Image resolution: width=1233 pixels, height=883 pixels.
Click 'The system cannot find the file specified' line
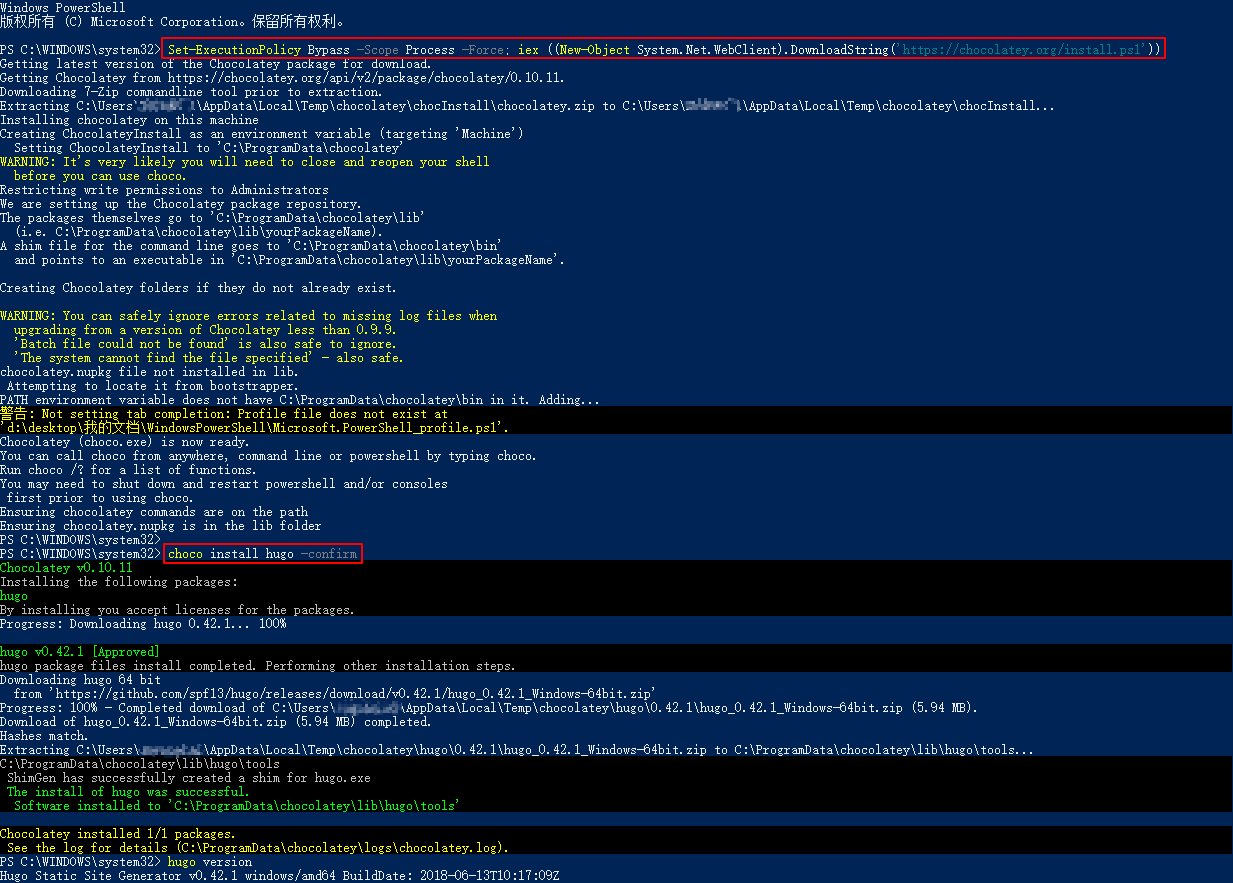(209, 357)
